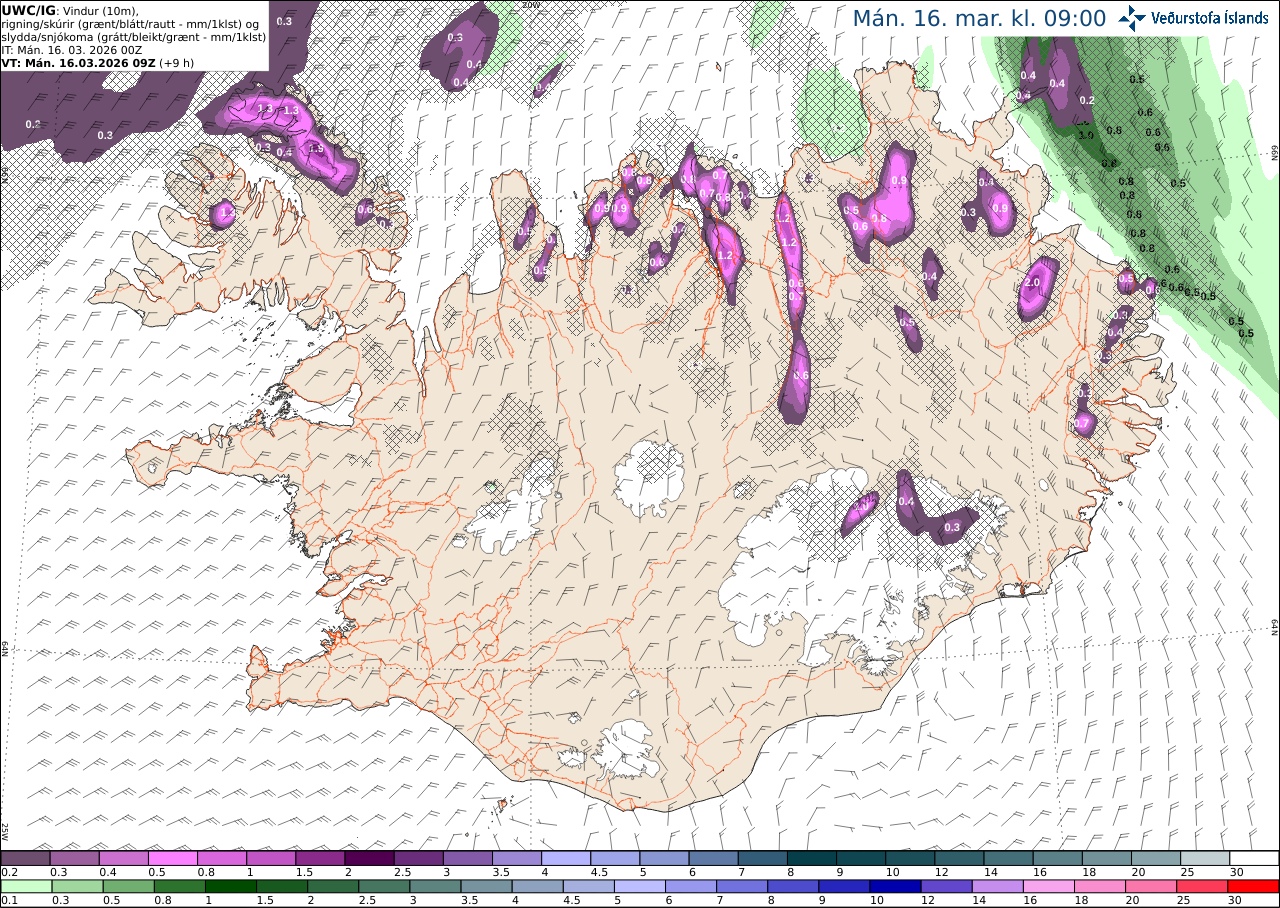Select lower legend swatch above the 14 label
Viewport: 1280px width, 908px height.
(x=997, y=886)
